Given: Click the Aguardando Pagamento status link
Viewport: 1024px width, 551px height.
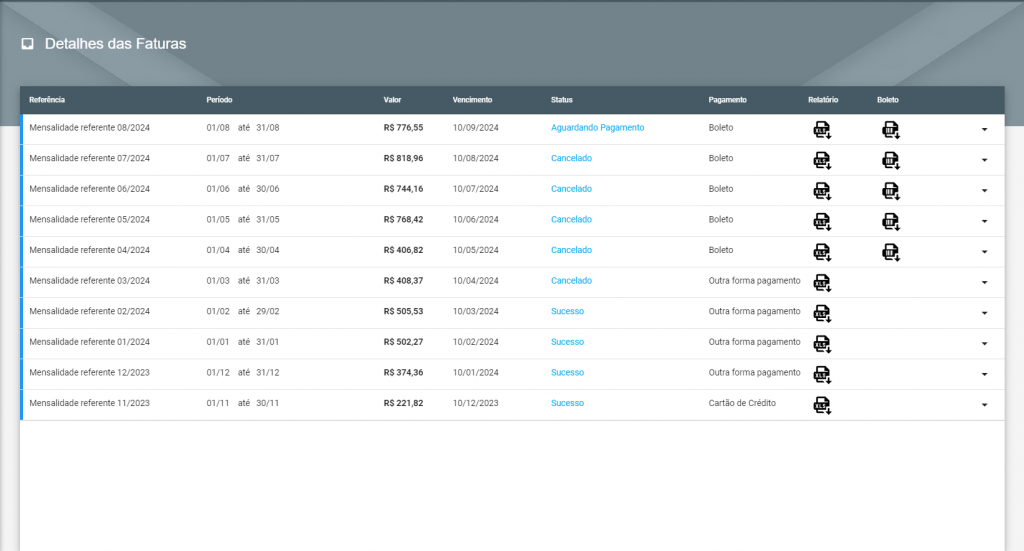Looking at the screenshot, I should click(x=598, y=127).
